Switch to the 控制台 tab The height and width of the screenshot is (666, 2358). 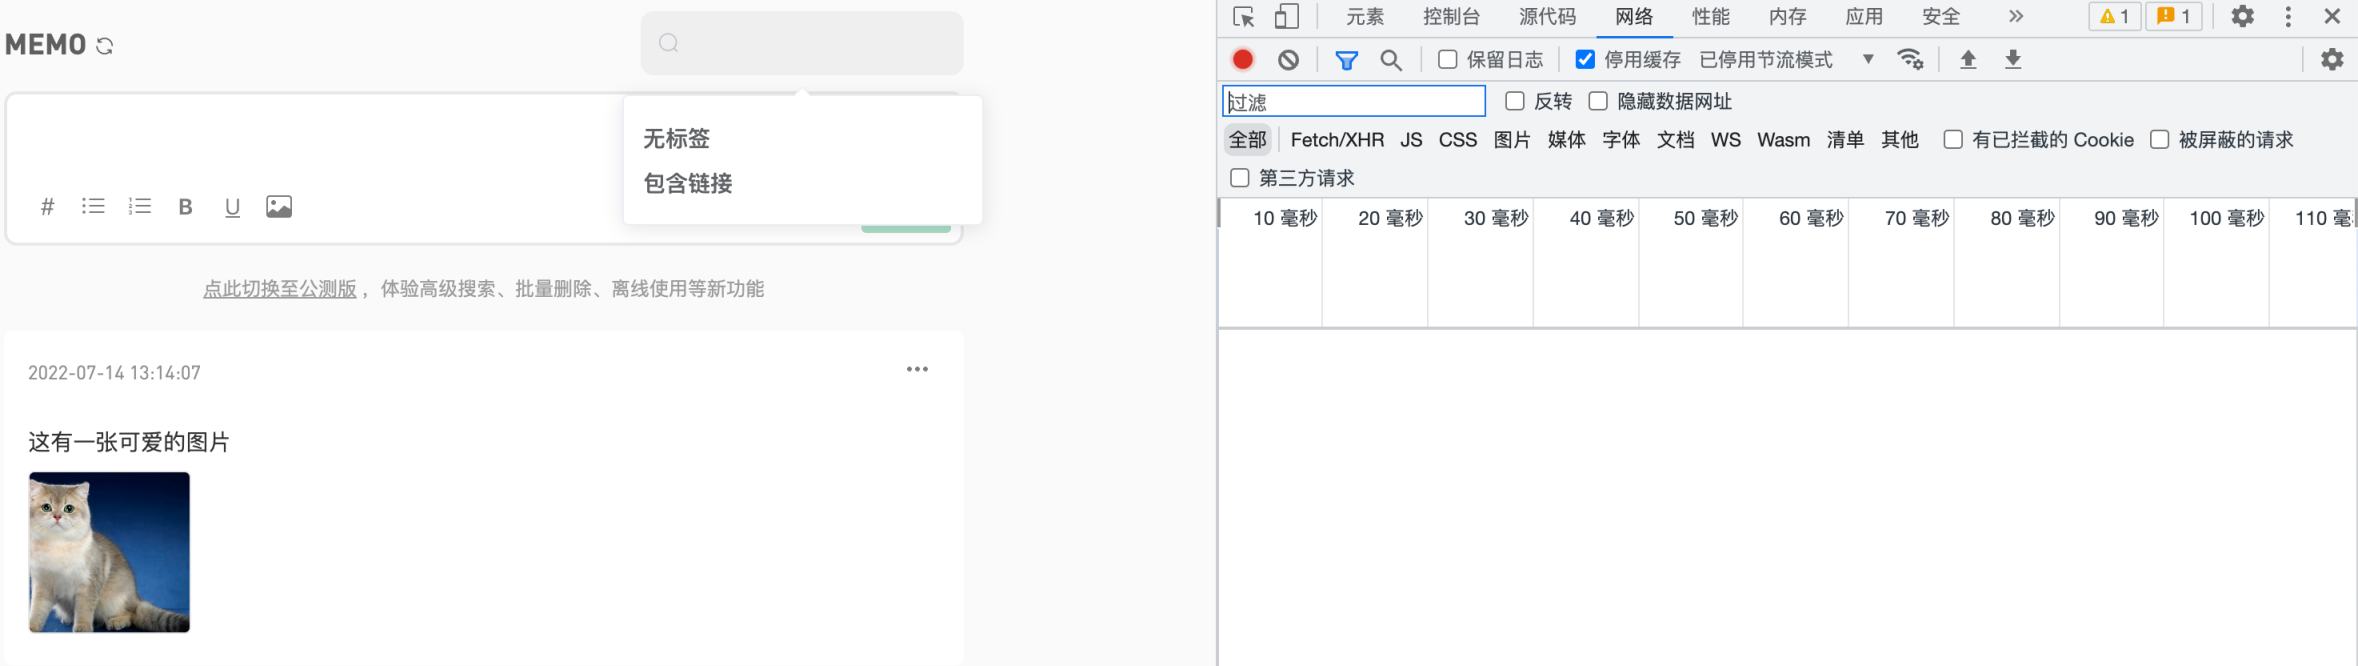(x=1451, y=17)
